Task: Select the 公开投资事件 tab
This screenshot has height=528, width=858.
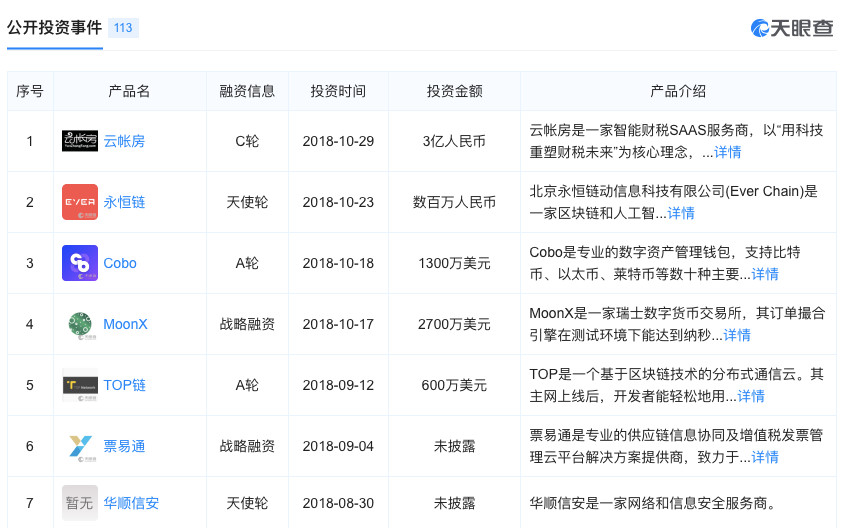Action: (55, 27)
